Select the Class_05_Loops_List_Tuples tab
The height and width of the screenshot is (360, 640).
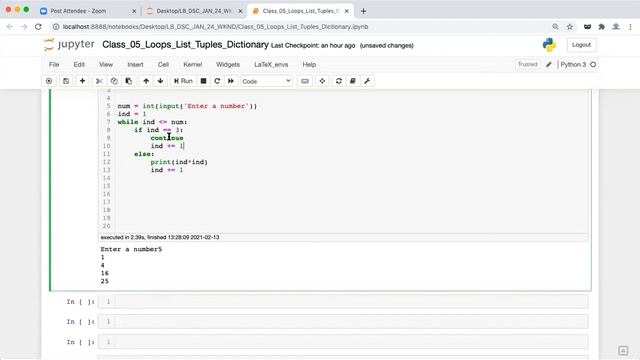[x=300, y=11]
